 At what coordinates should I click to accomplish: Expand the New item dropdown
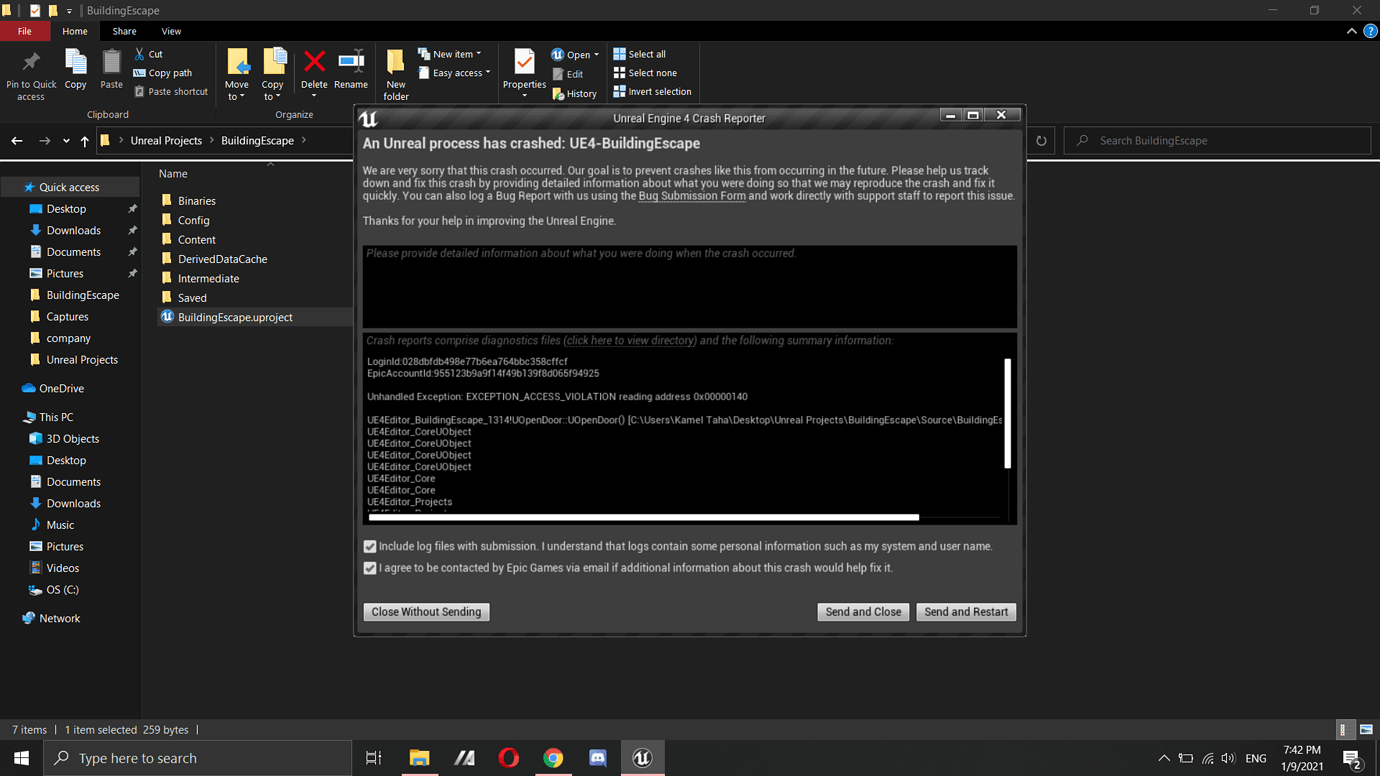(450, 53)
